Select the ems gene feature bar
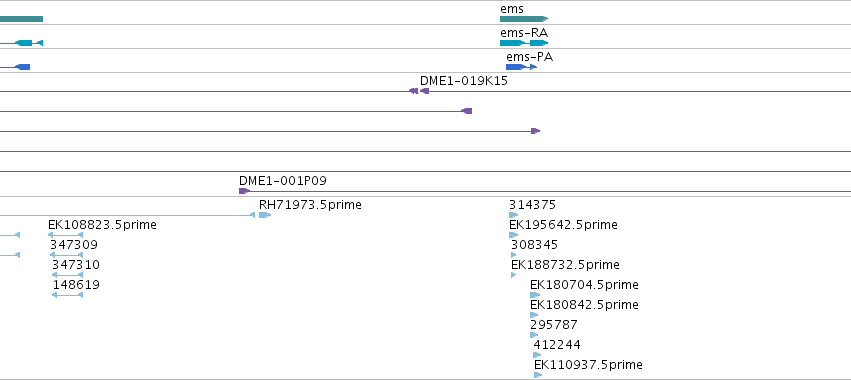 tap(524, 19)
